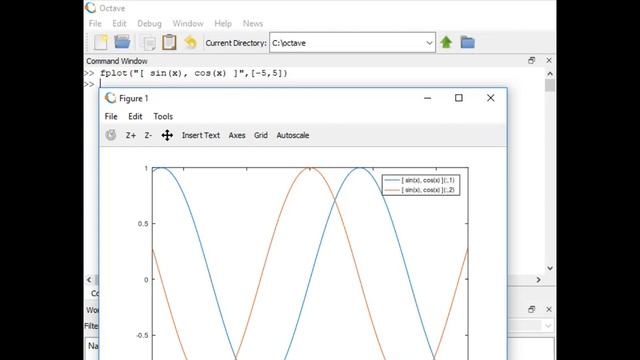640x360 pixels.
Task: Click Command Window scrollbar down arrow
Action: point(550,268)
